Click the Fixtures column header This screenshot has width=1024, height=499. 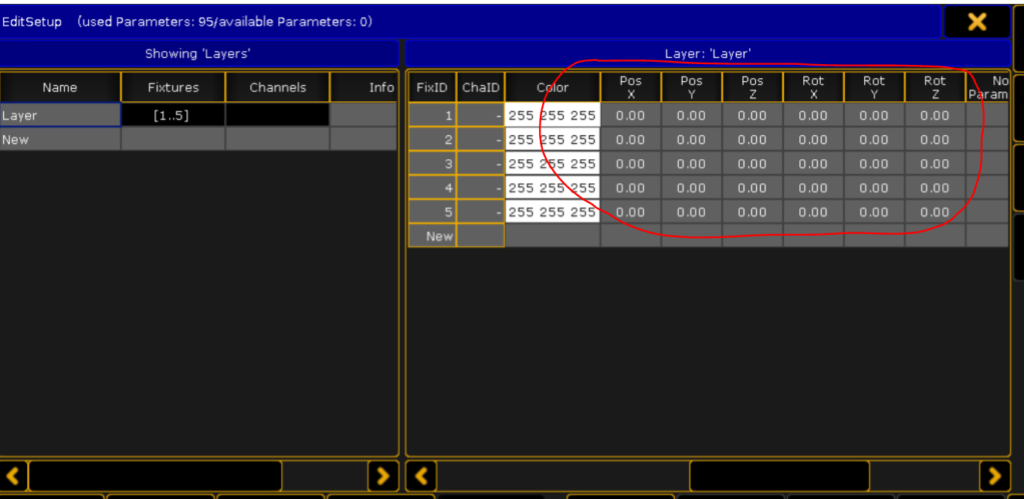(x=173, y=87)
